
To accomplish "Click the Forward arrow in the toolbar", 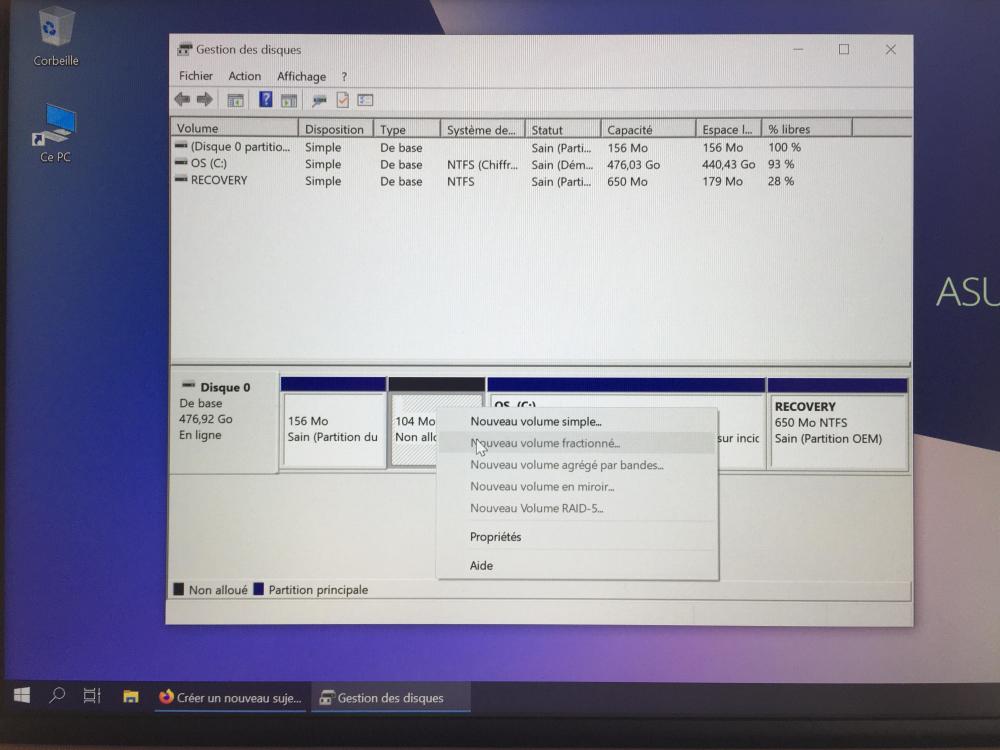I will [x=204, y=100].
